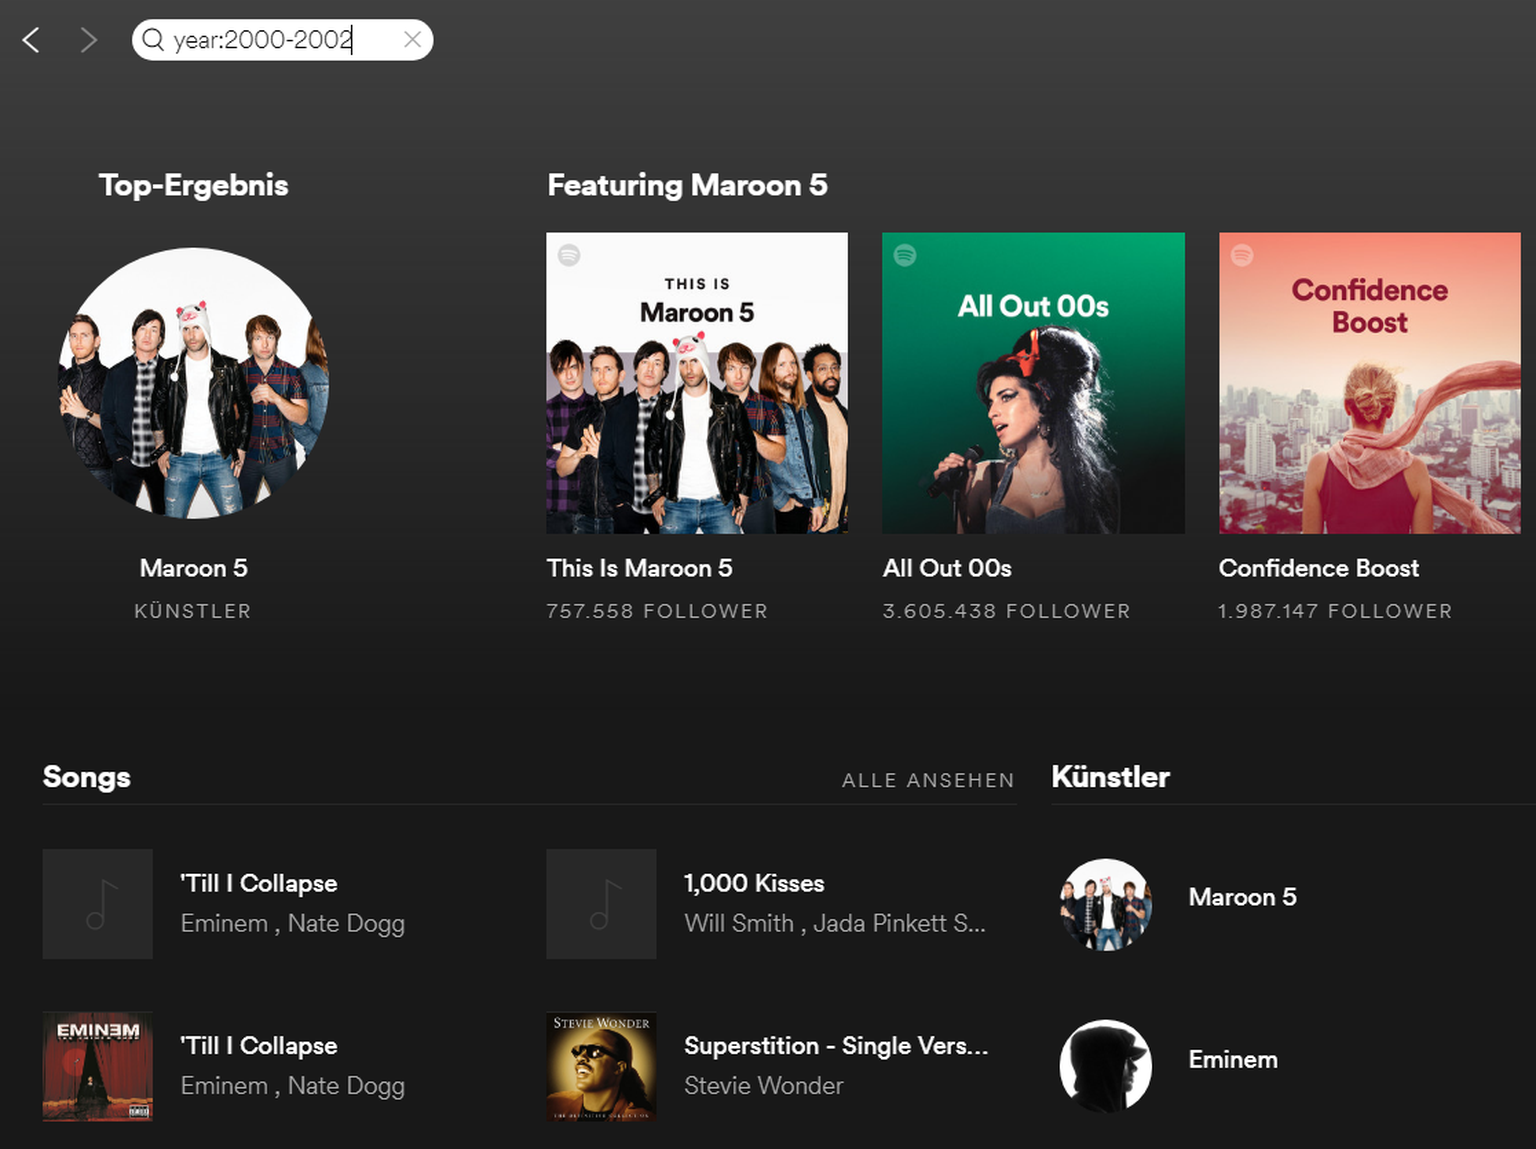The height and width of the screenshot is (1149, 1536).
Task: Clear the search field with X
Action: (x=412, y=40)
